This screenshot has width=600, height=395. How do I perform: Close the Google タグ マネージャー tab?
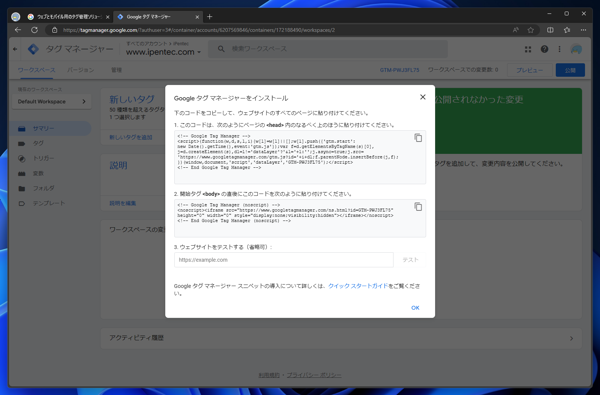point(197,17)
